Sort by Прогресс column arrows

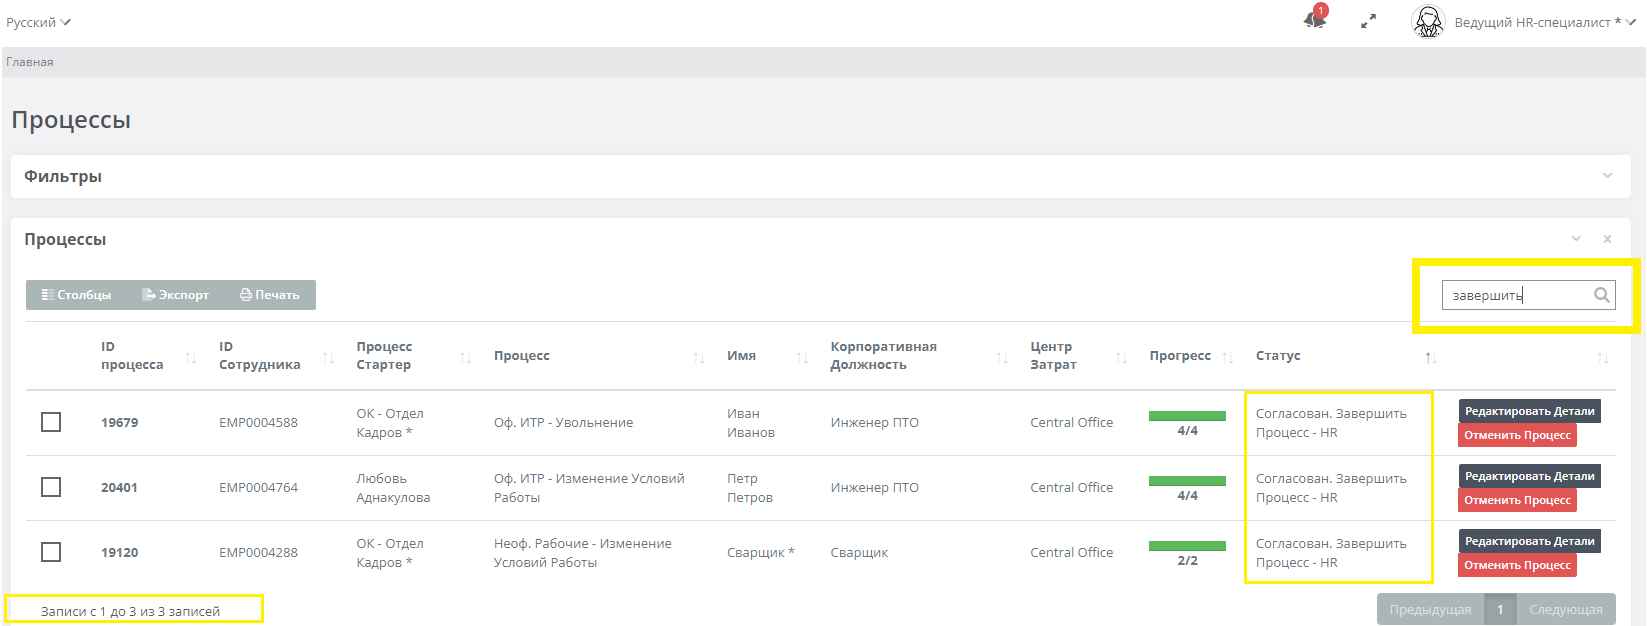point(1227,357)
